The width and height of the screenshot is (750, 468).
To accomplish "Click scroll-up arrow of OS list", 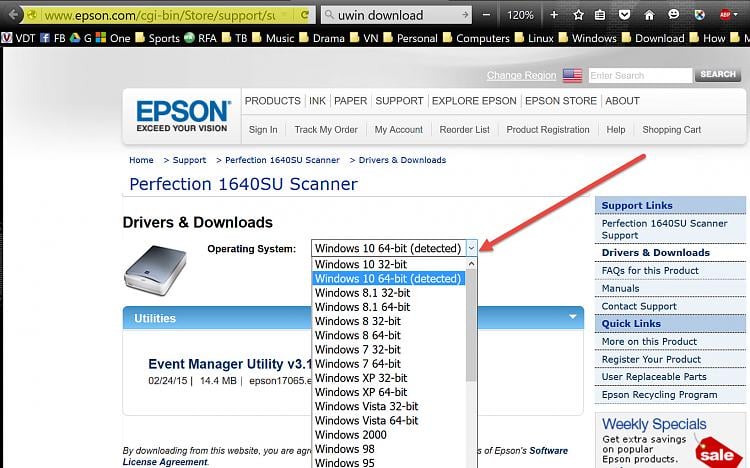I will pos(471,264).
